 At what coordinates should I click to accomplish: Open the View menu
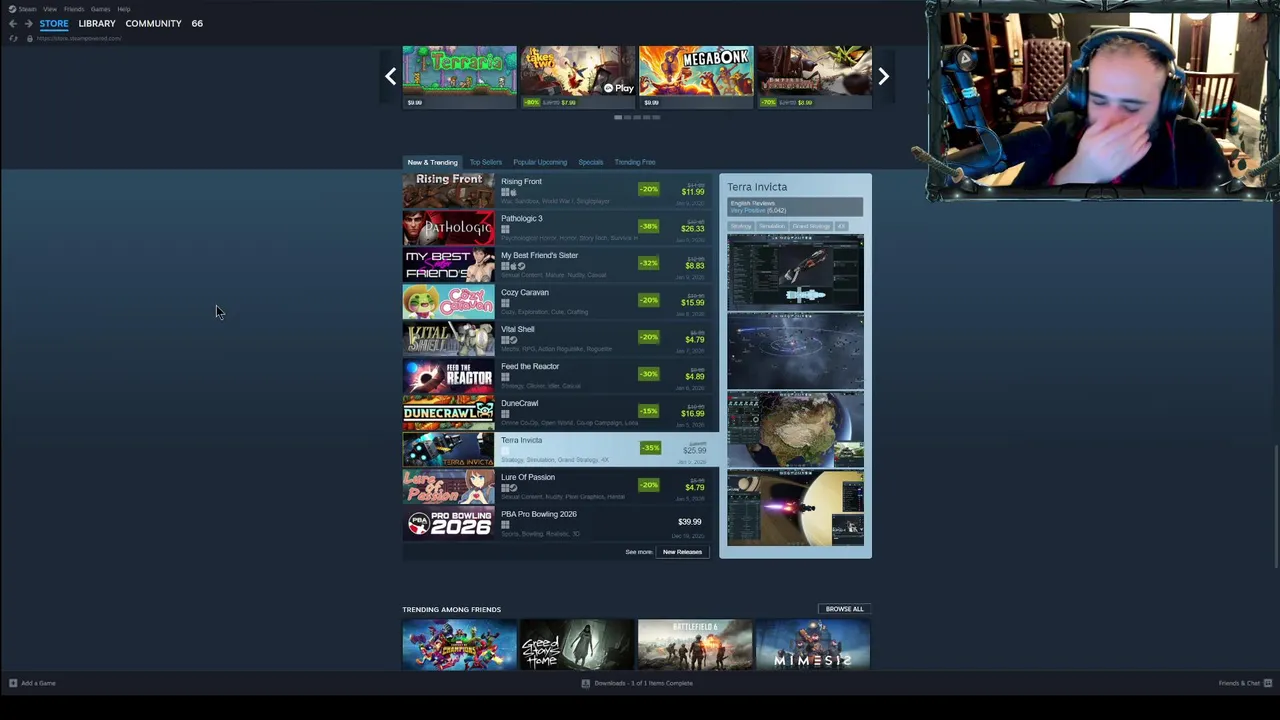point(50,9)
